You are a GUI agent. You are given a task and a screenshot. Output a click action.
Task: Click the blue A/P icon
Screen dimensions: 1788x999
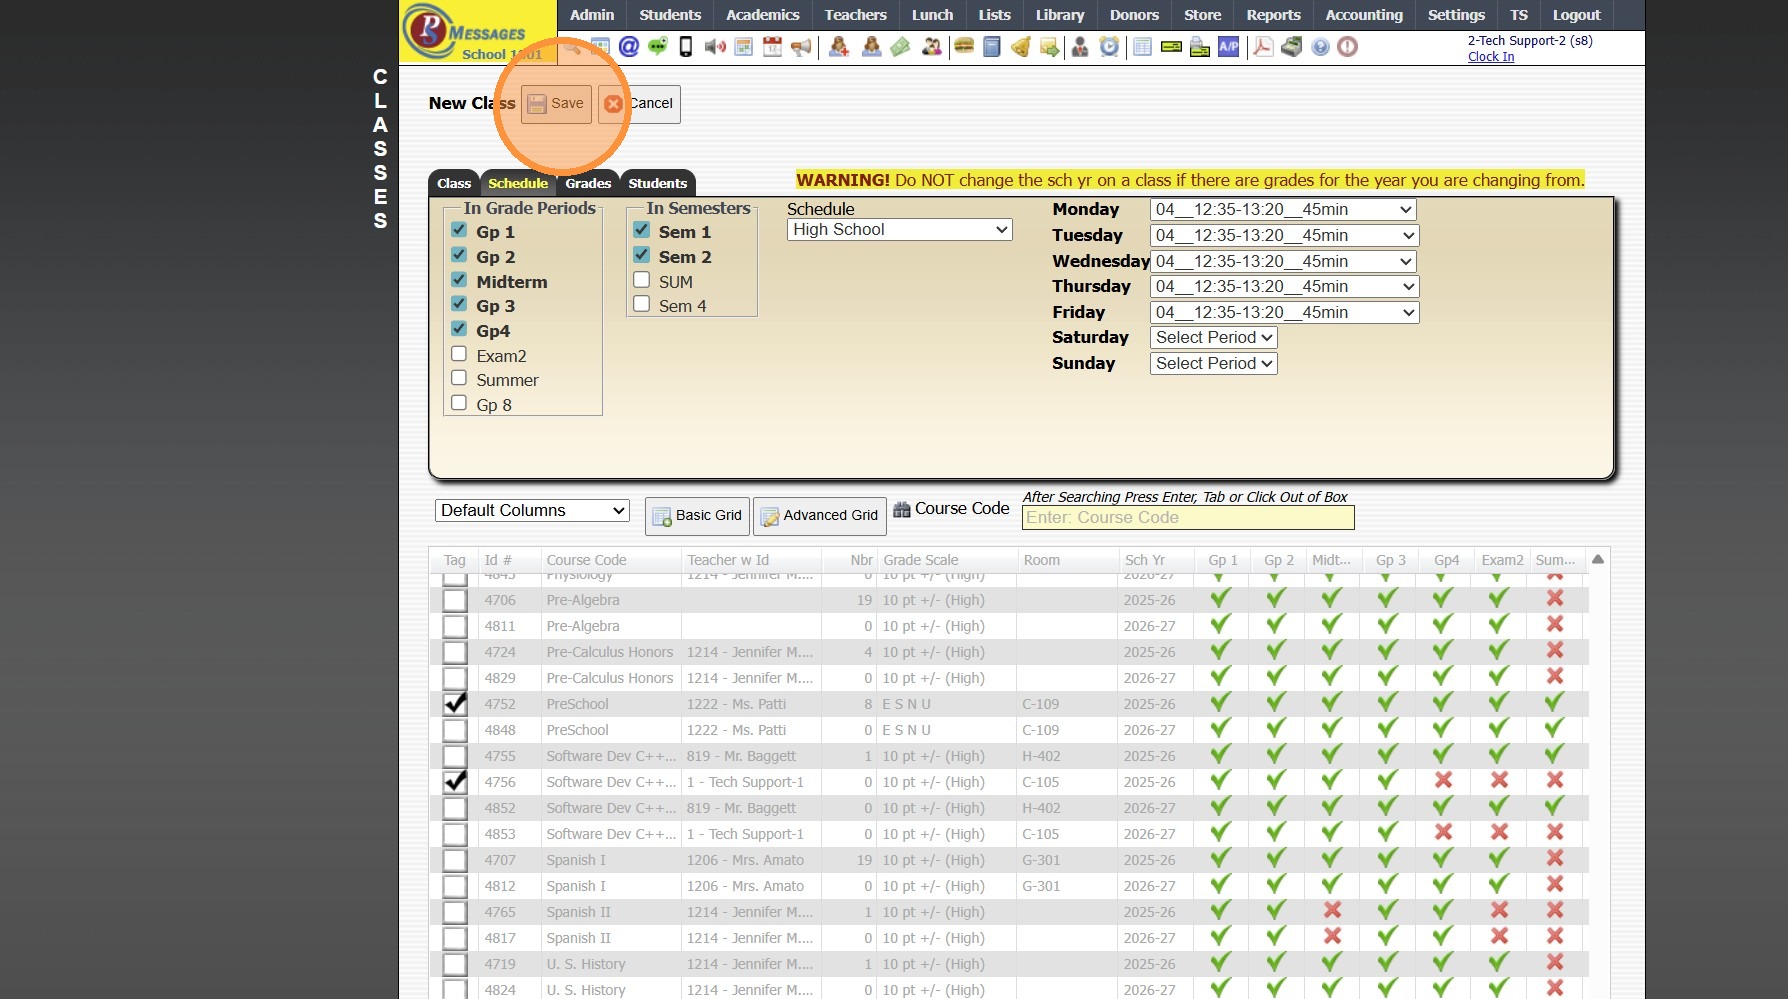1229,46
